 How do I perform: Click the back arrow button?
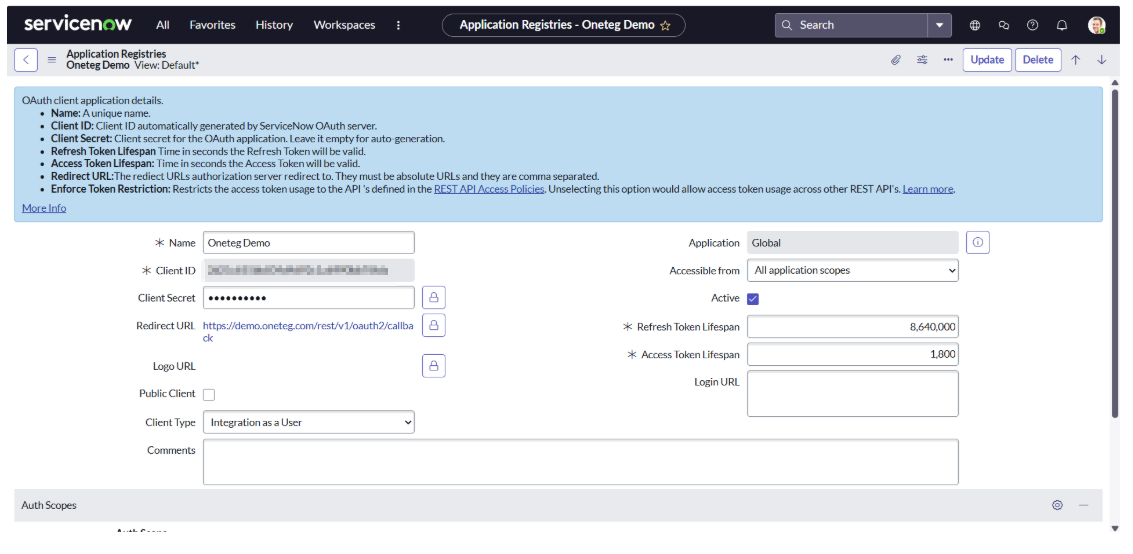26,60
